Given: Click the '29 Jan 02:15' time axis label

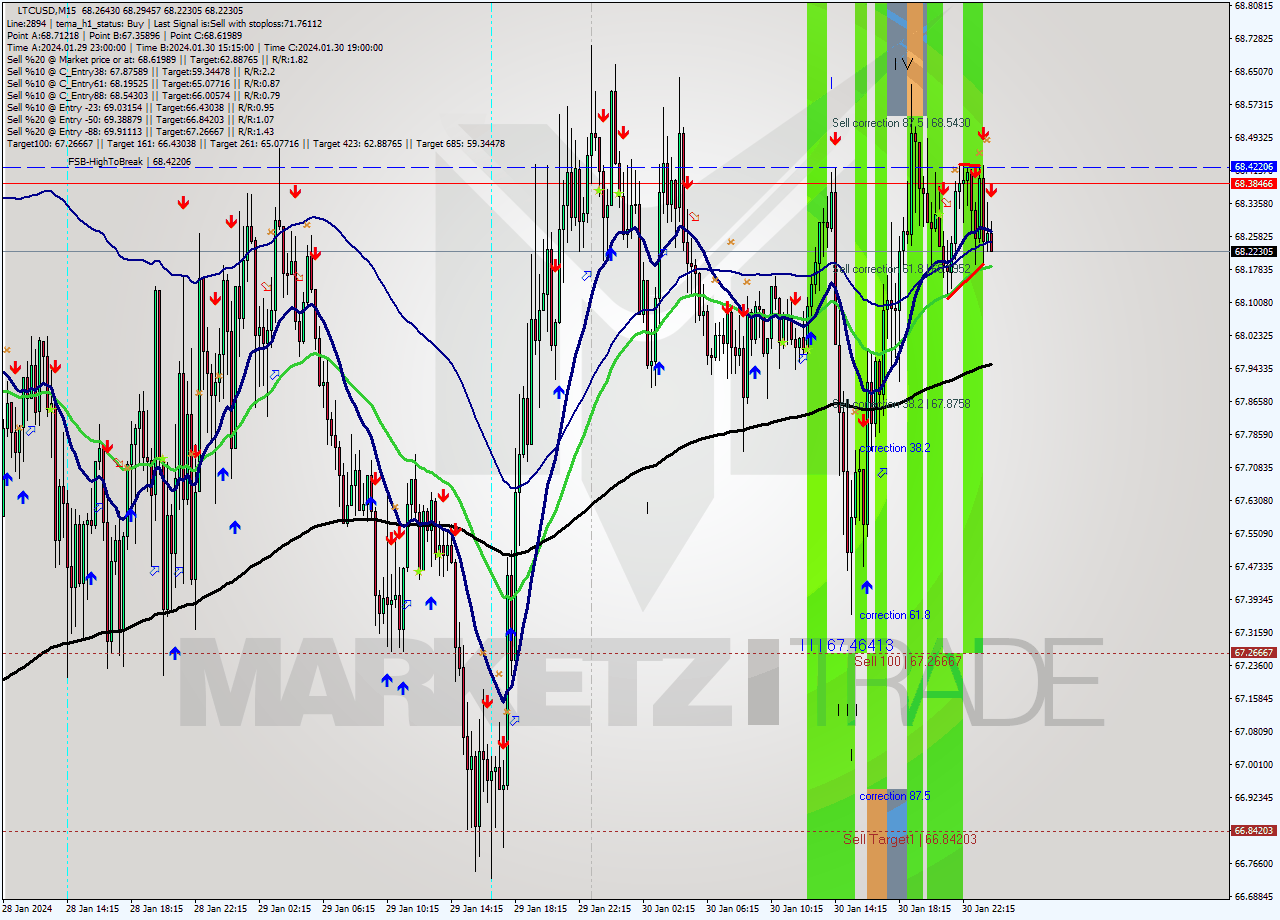Looking at the screenshot, I should point(285,909).
